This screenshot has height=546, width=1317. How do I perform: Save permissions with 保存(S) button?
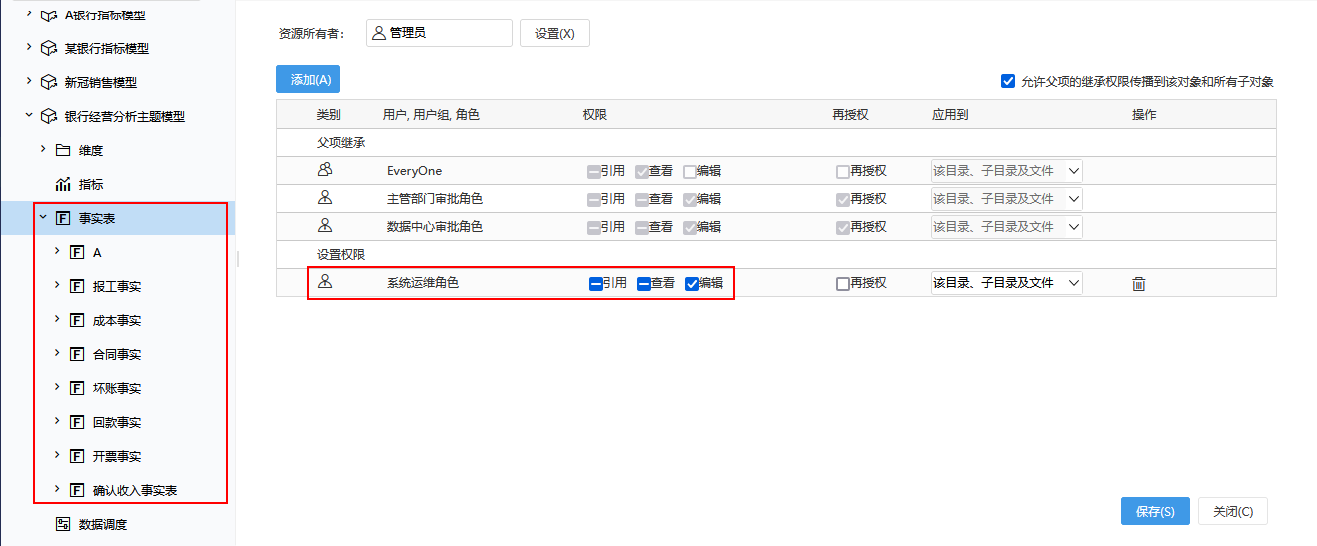click(1155, 511)
